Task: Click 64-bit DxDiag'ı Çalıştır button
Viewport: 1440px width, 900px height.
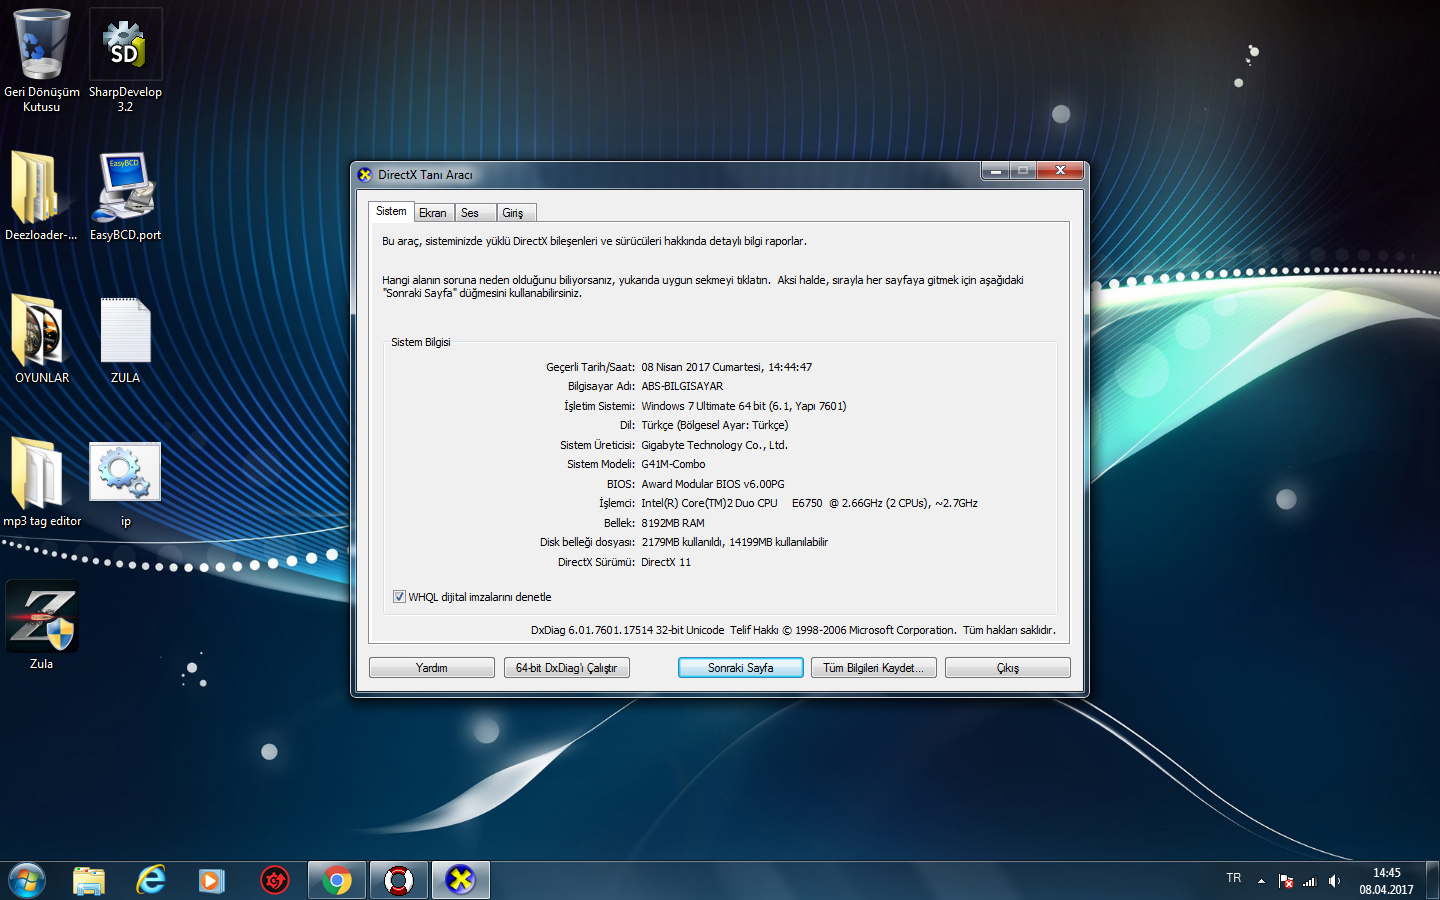Action: pyautogui.click(x=567, y=668)
